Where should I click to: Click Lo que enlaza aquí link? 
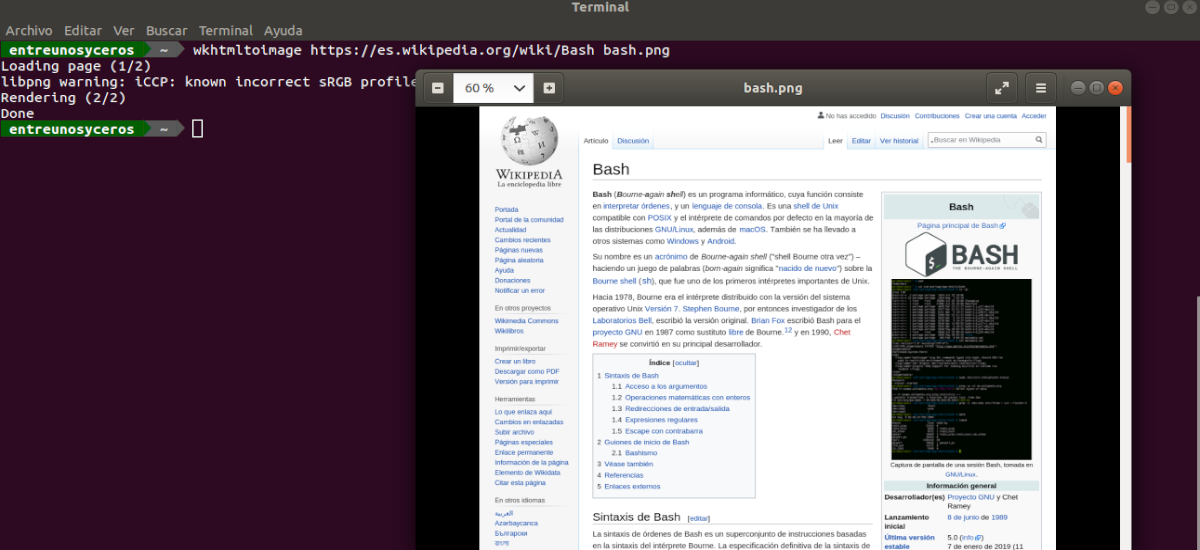pos(523,411)
